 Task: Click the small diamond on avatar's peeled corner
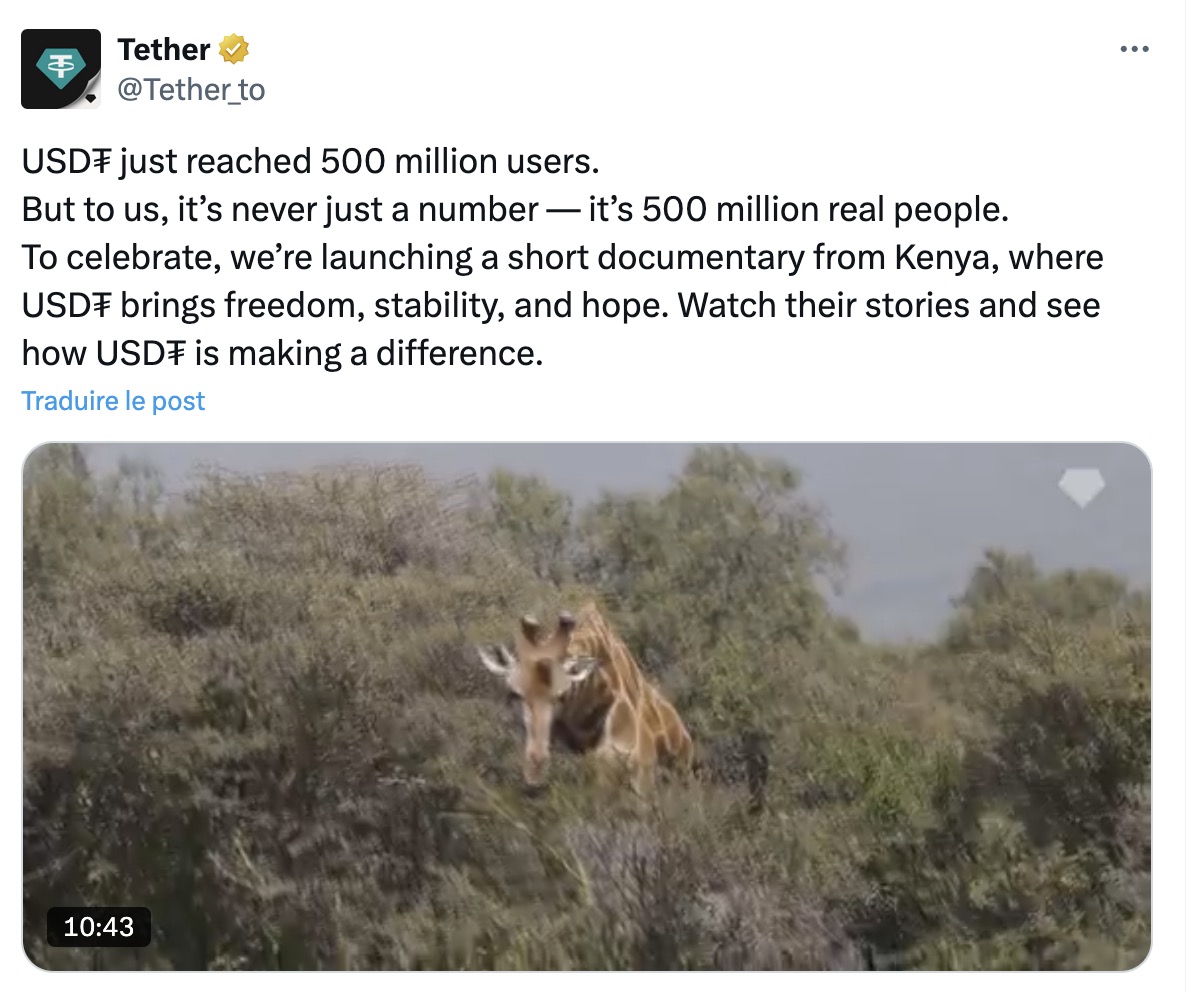(x=91, y=98)
